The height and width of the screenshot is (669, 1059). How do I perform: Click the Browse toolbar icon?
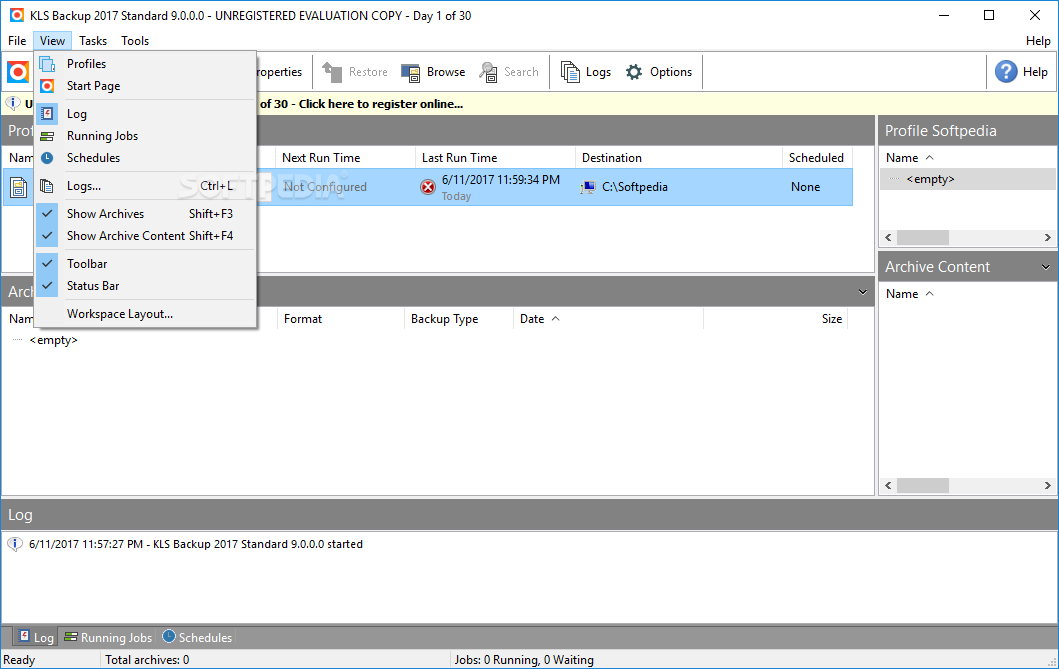tap(411, 72)
